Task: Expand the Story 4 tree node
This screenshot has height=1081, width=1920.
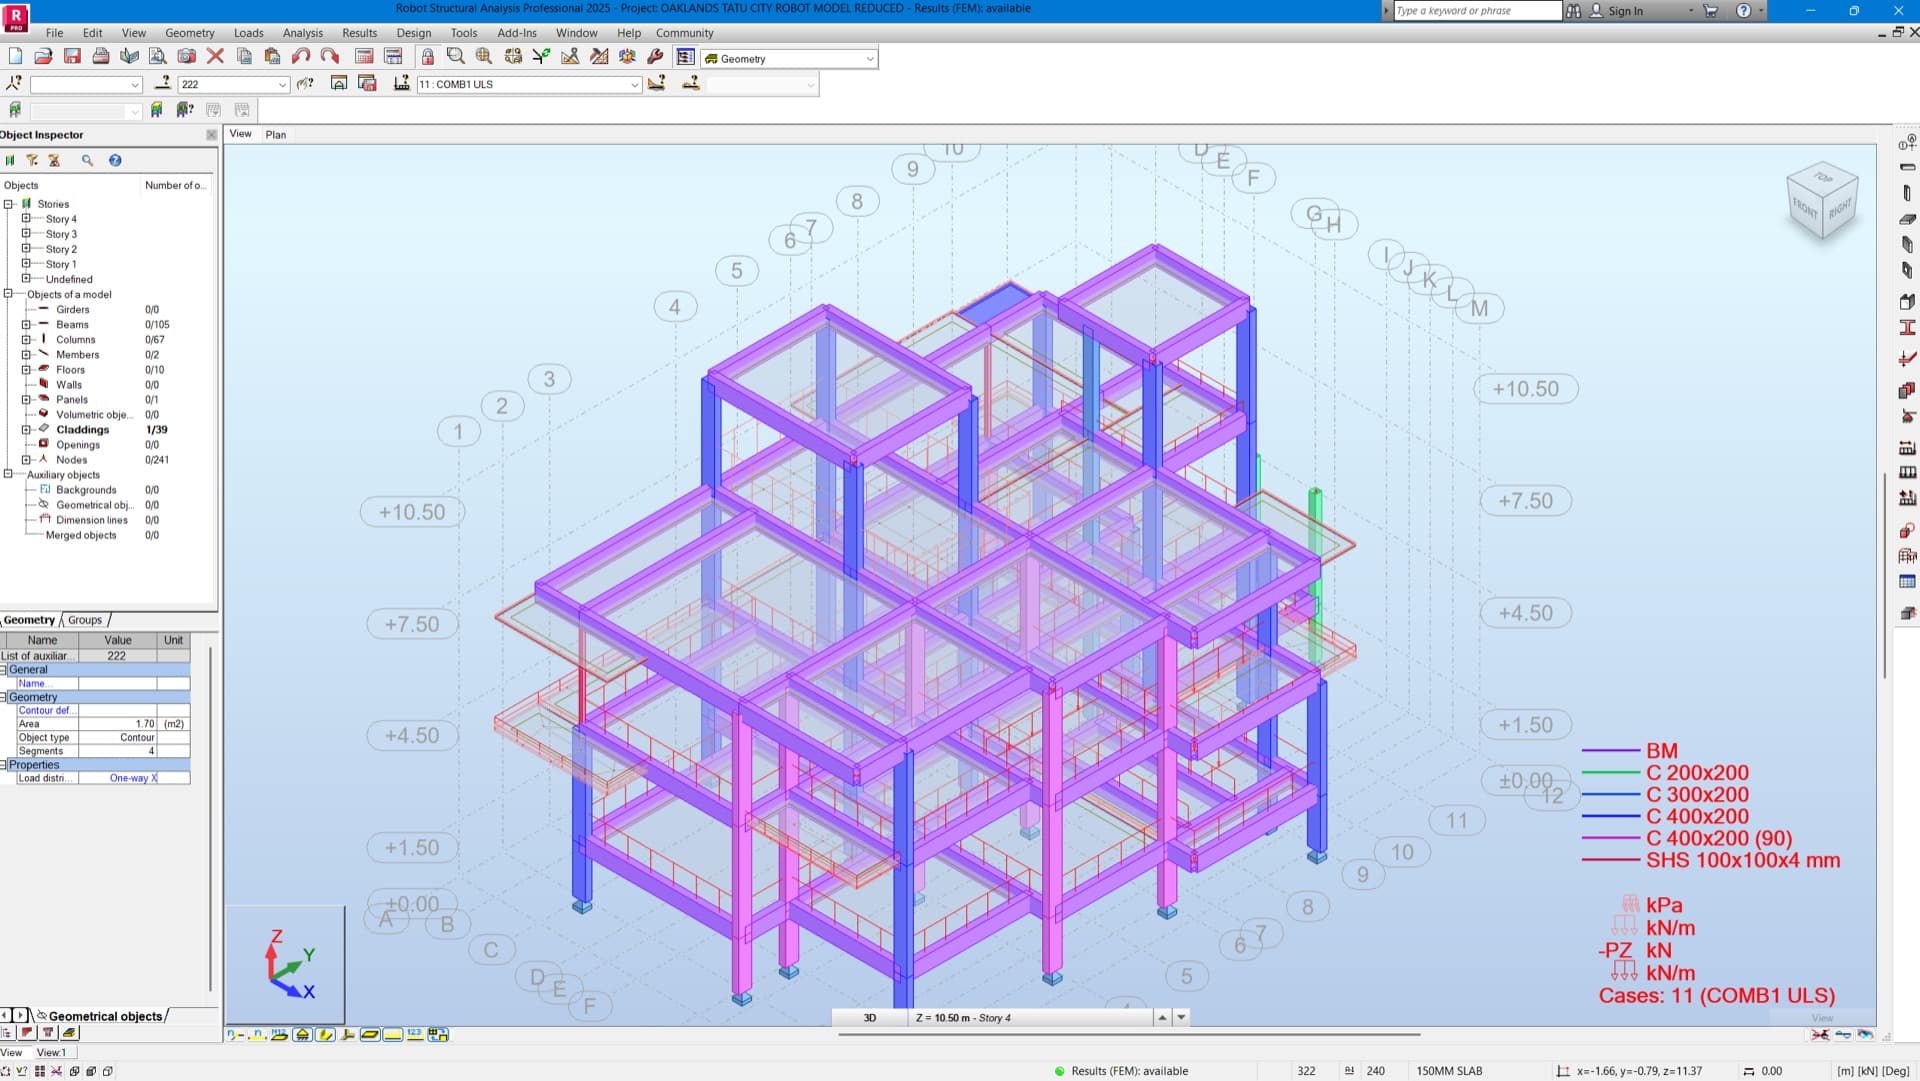Action: 26,218
